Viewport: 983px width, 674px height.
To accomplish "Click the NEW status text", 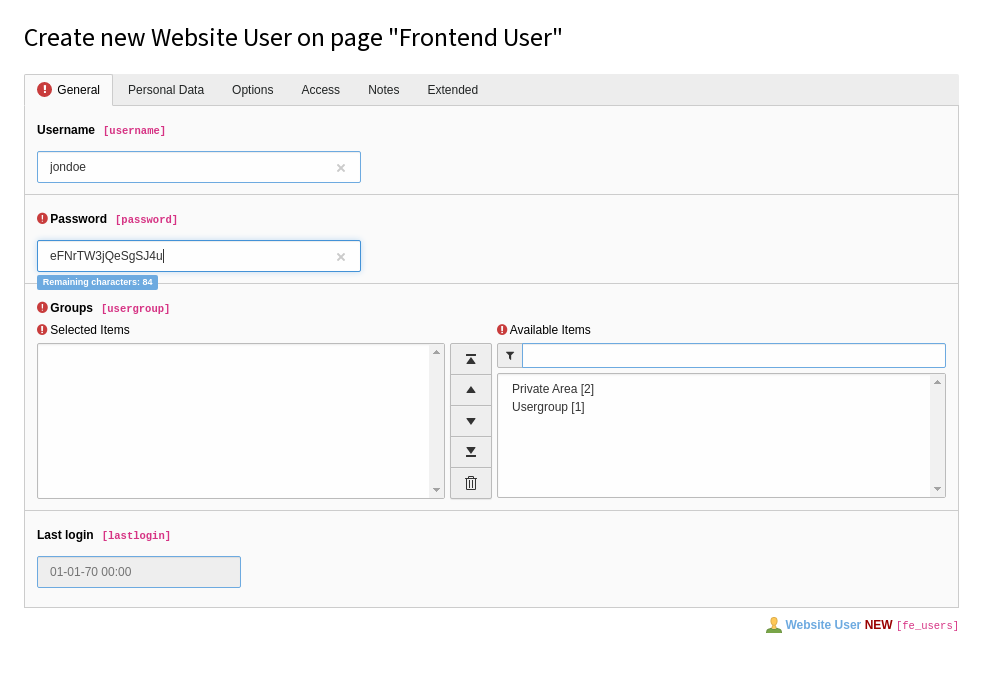I will pos(878,625).
